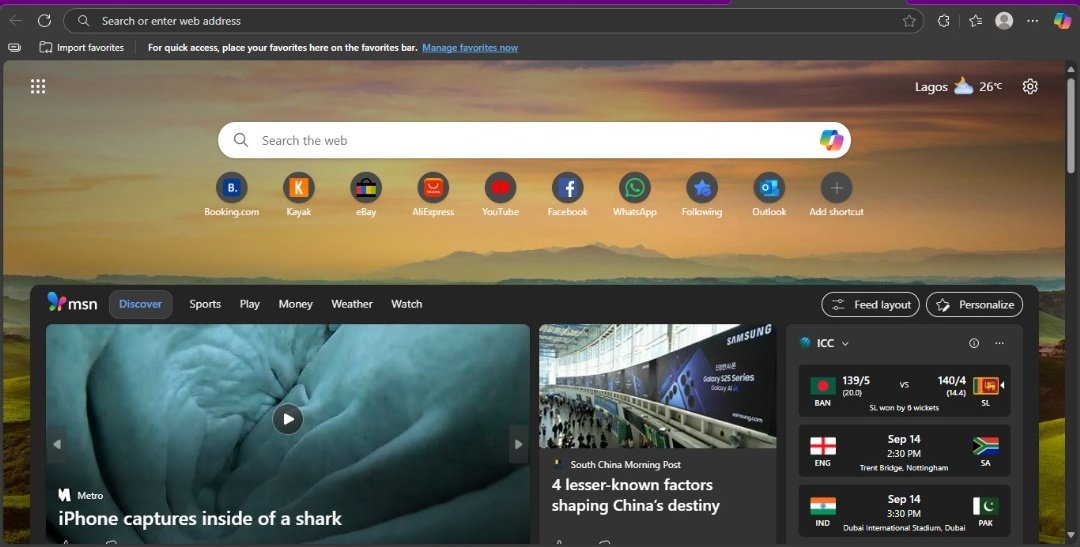Click 'SL won by 6 wickets' text
Screen dimensions: 1080x547
904,408
